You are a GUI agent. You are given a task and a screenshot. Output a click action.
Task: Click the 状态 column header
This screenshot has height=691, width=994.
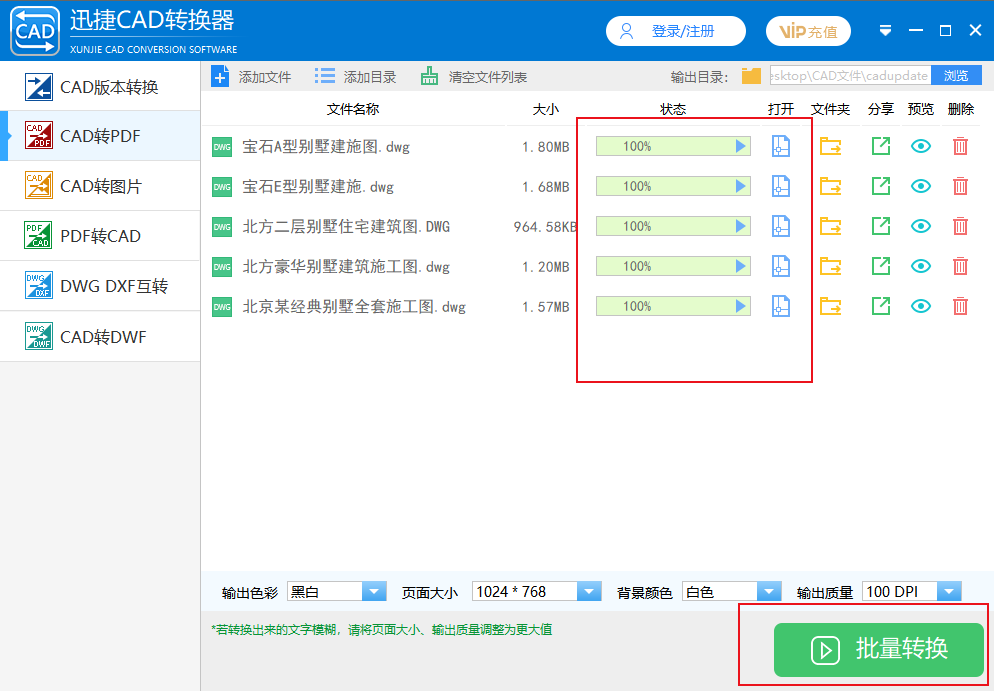673,109
